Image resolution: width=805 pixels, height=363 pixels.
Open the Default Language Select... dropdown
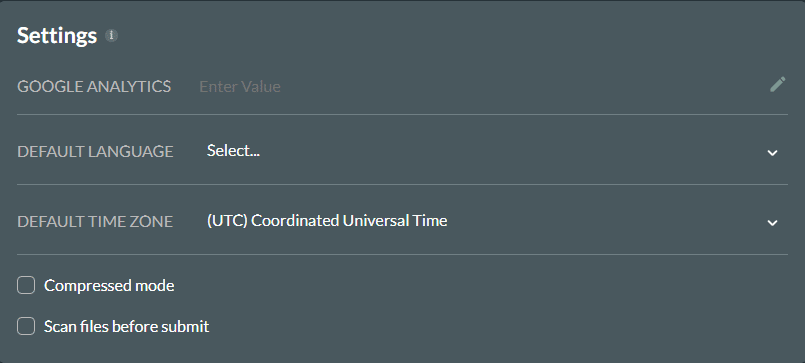coord(493,151)
